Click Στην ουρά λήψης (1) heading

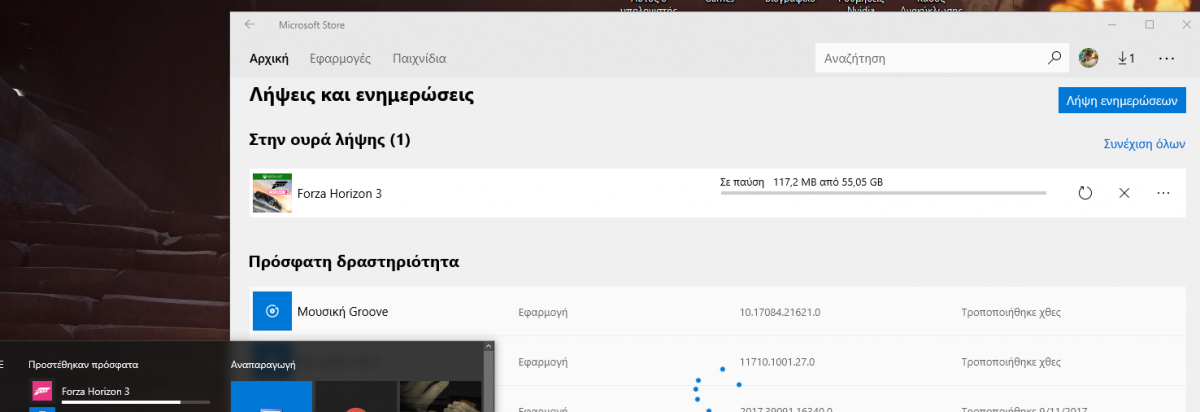[x=330, y=139]
